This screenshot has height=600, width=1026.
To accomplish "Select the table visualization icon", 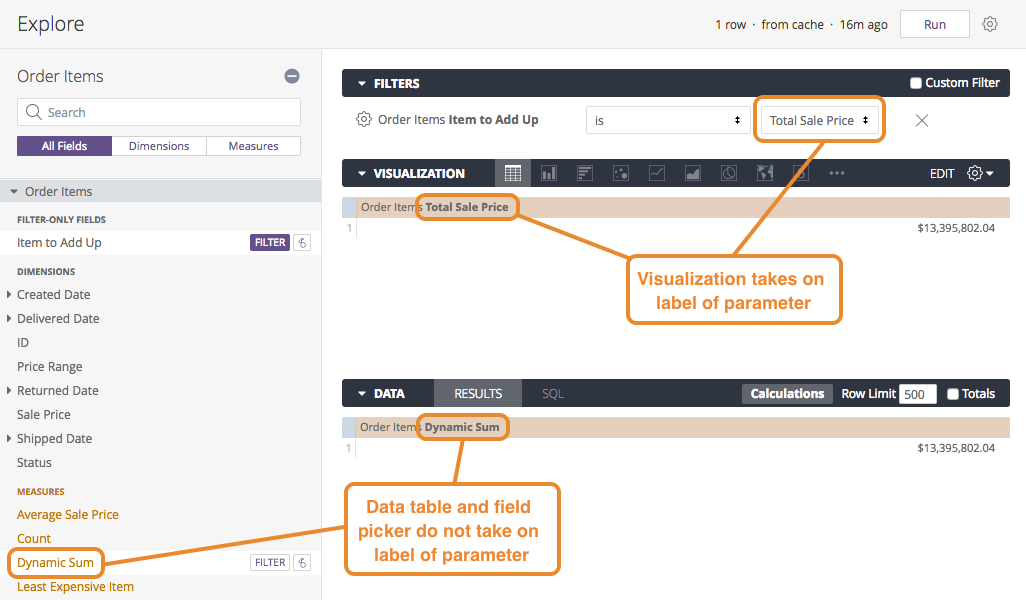I will 513,173.
